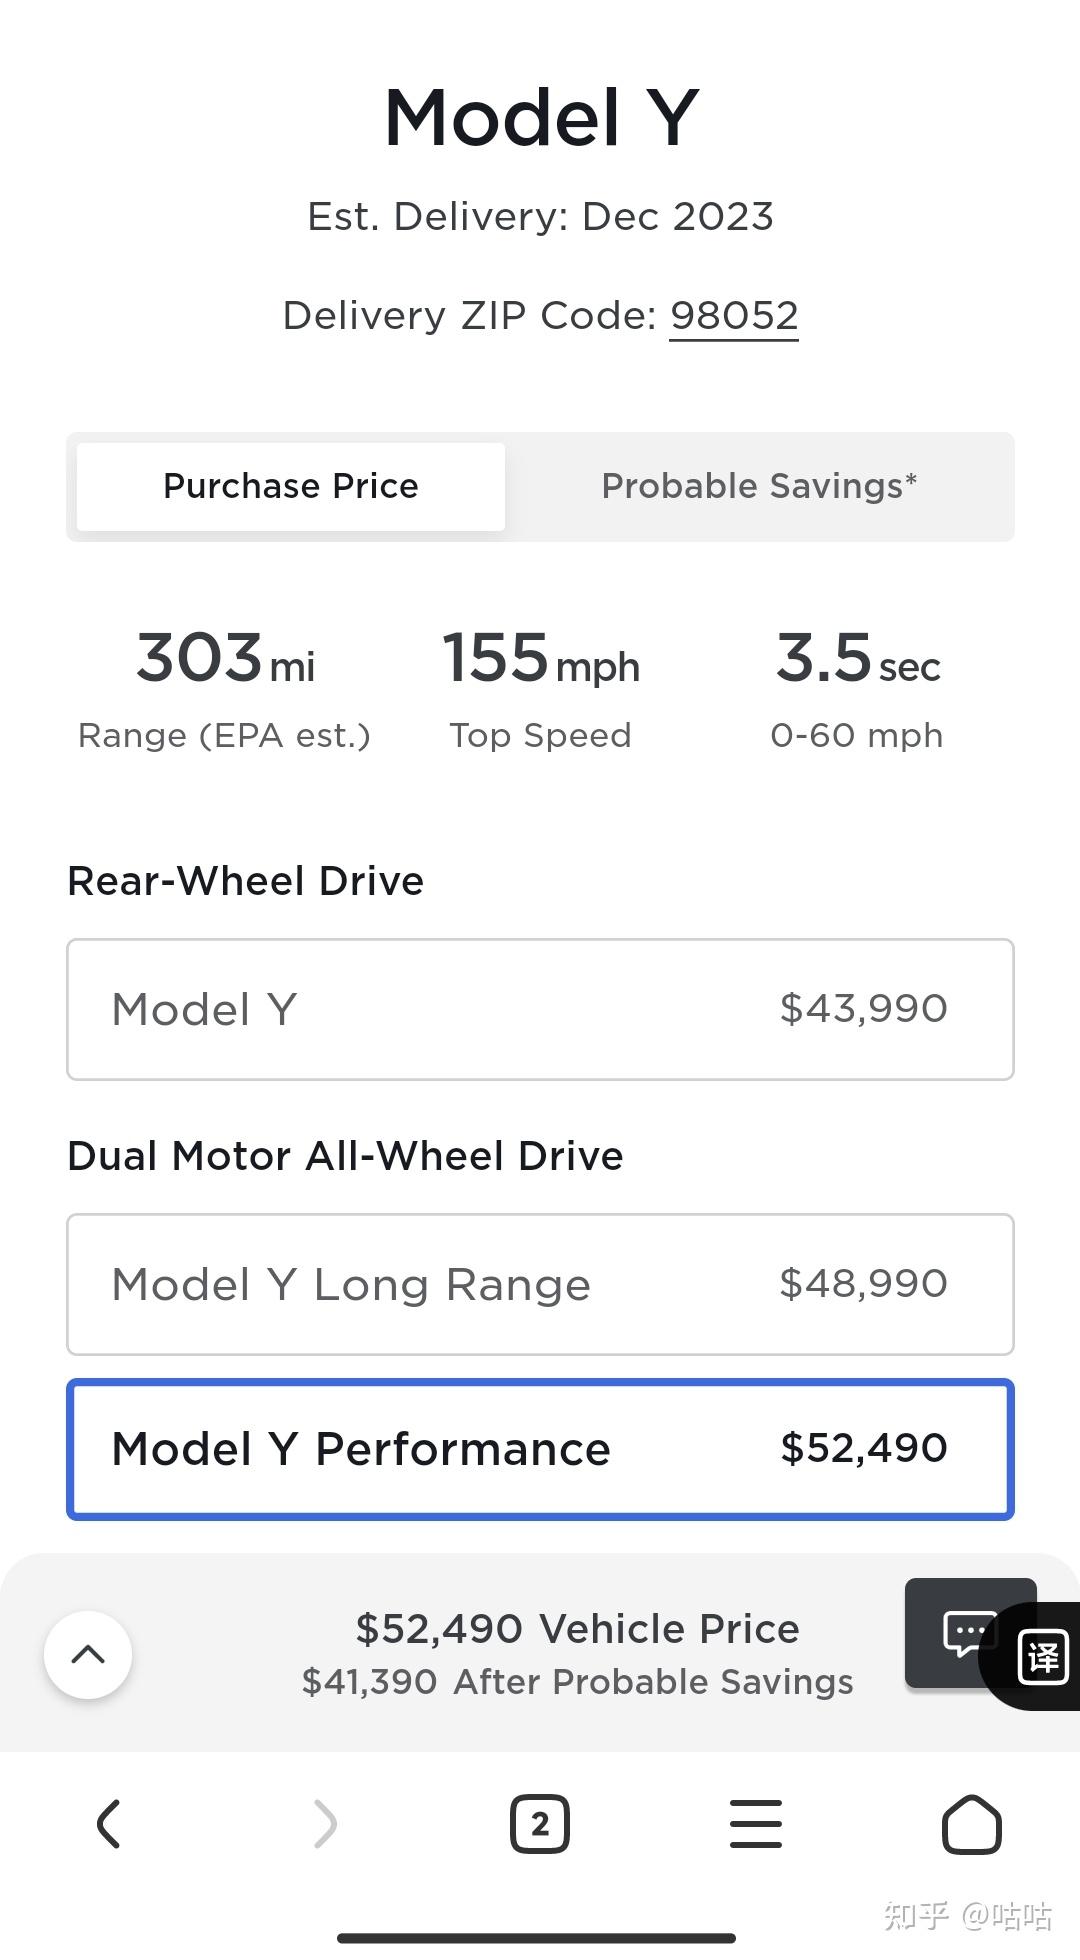Screen dimensions: 1080x1960
Task: Select the Model Y Long Range option
Action: click(x=540, y=1284)
